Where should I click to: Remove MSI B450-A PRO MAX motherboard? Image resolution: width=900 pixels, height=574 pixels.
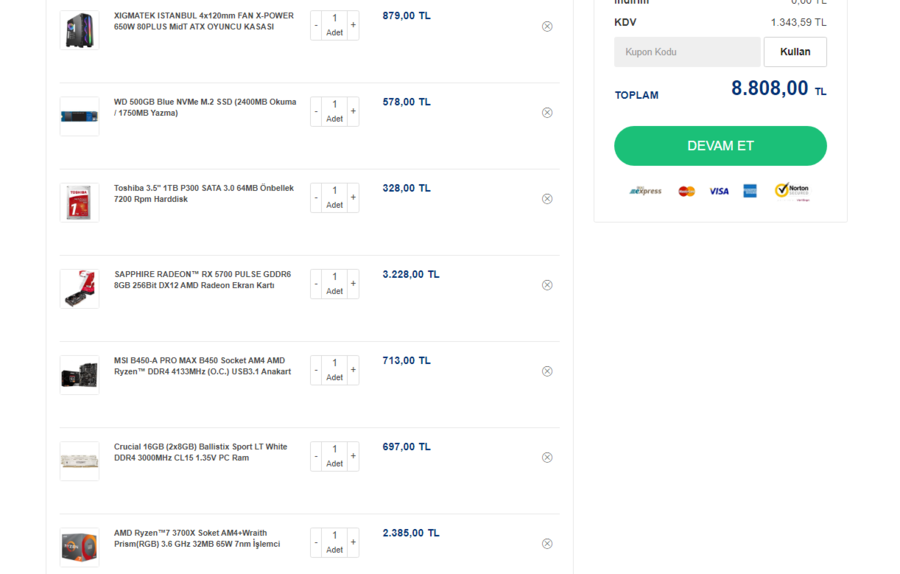pyautogui.click(x=547, y=371)
